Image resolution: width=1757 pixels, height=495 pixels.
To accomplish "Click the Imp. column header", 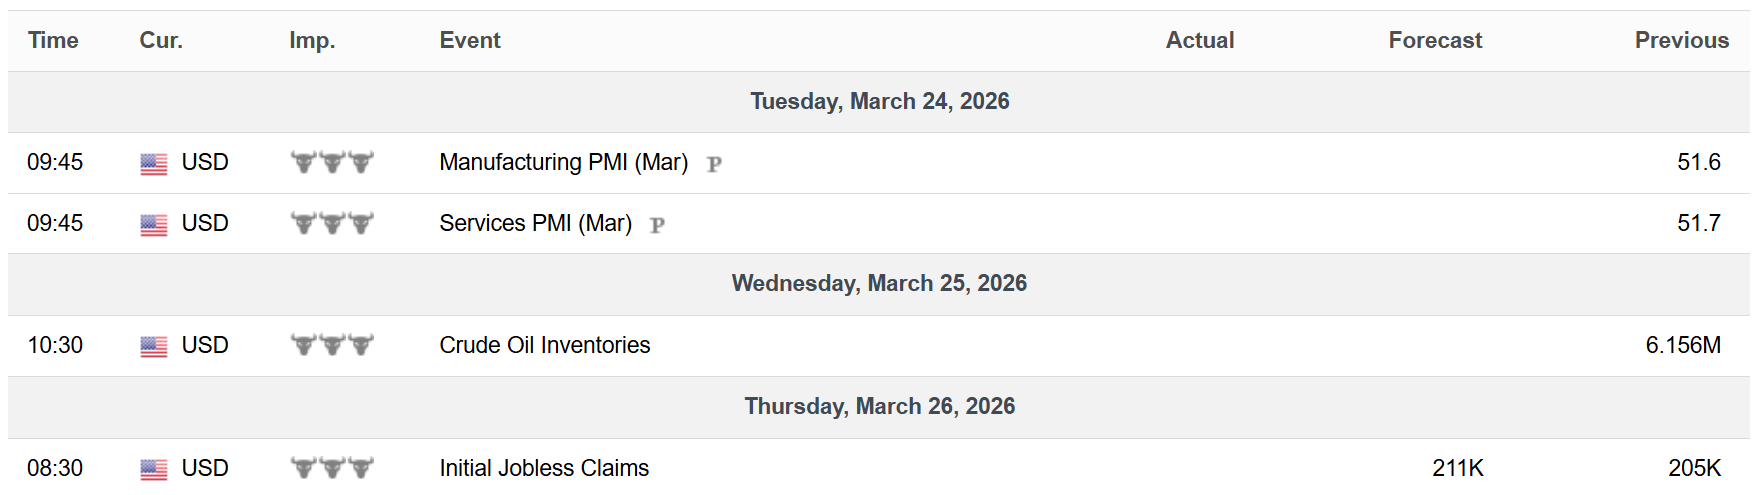I will pyautogui.click(x=312, y=40).
